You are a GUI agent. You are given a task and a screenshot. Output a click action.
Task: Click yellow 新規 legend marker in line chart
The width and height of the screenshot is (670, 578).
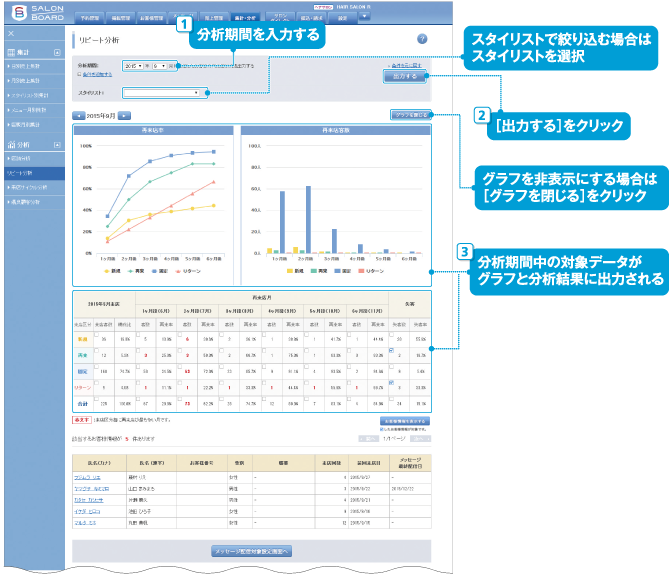point(107,271)
